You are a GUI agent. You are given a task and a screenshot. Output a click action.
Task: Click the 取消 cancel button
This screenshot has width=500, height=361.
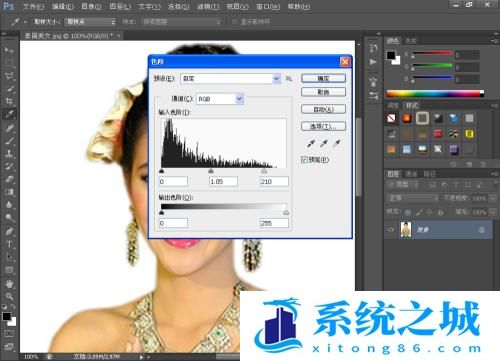(x=323, y=92)
